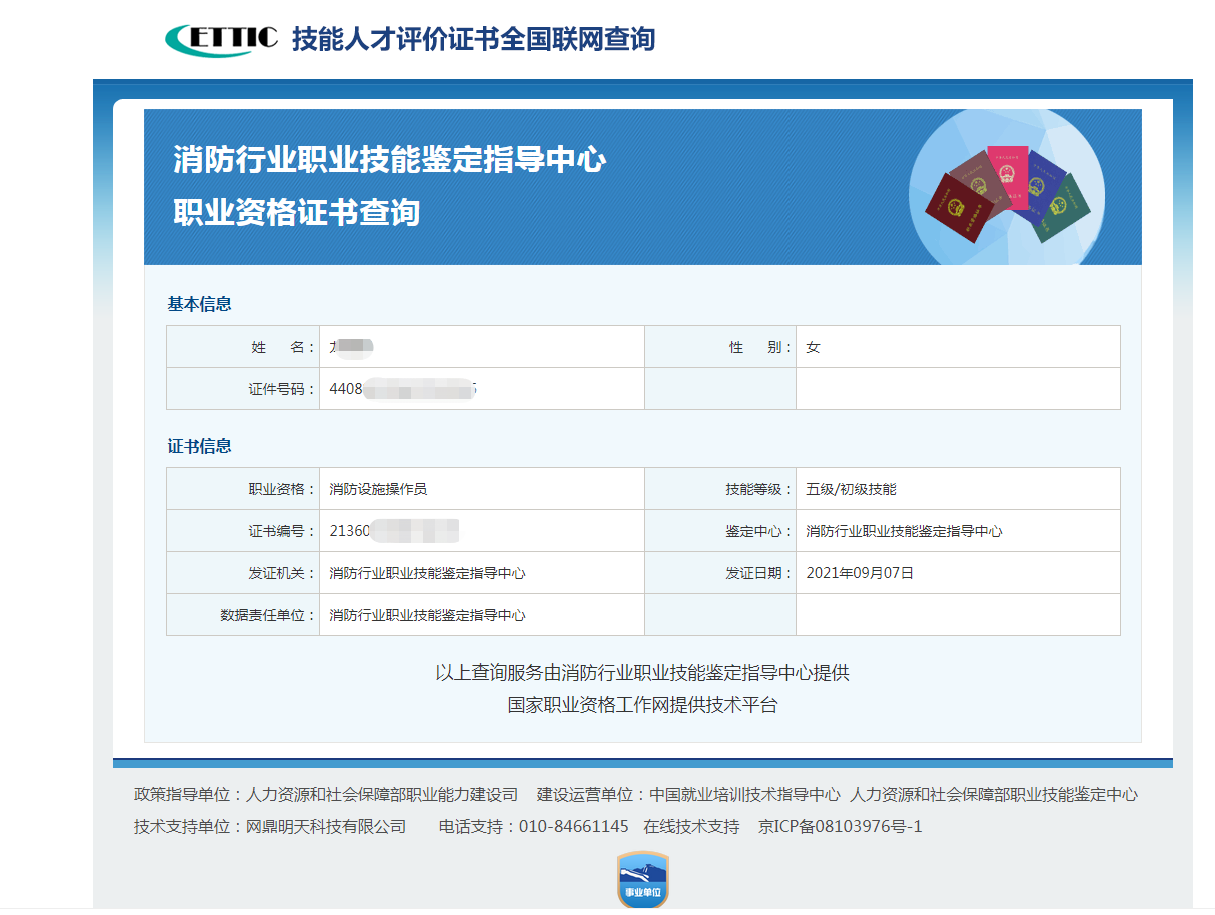Click the 性 别 label cell
The image size is (1215, 915).
(x=720, y=347)
